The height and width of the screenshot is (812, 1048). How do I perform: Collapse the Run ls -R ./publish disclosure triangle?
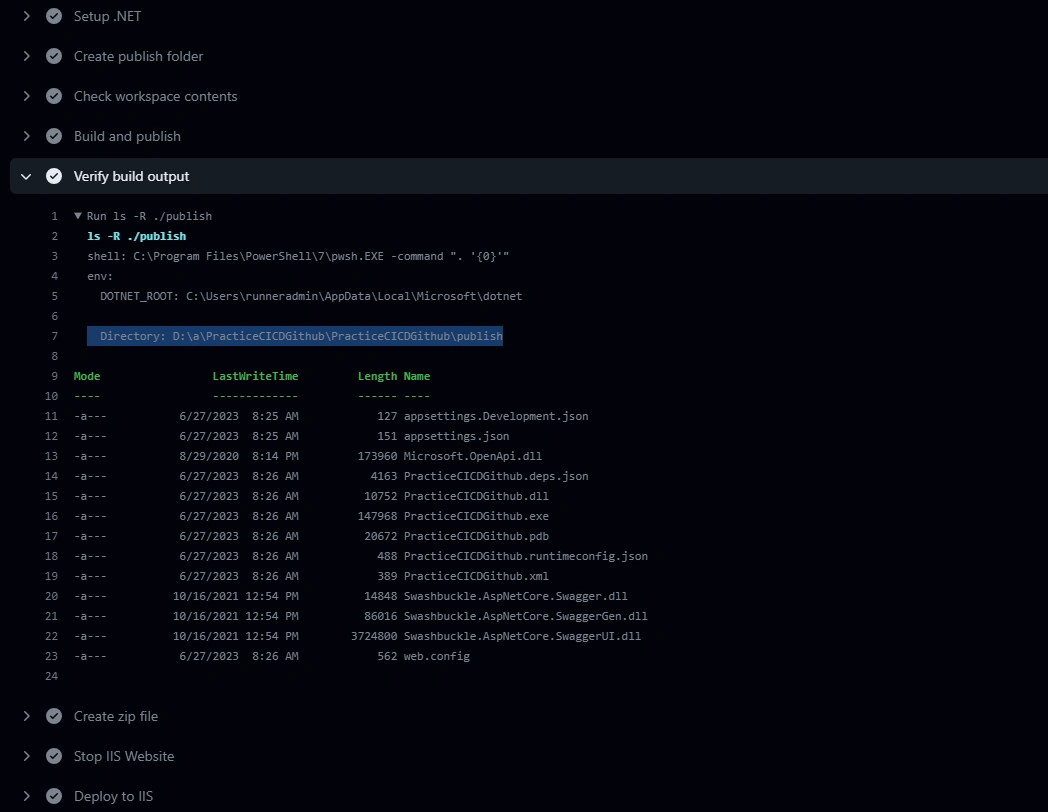point(78,216)
